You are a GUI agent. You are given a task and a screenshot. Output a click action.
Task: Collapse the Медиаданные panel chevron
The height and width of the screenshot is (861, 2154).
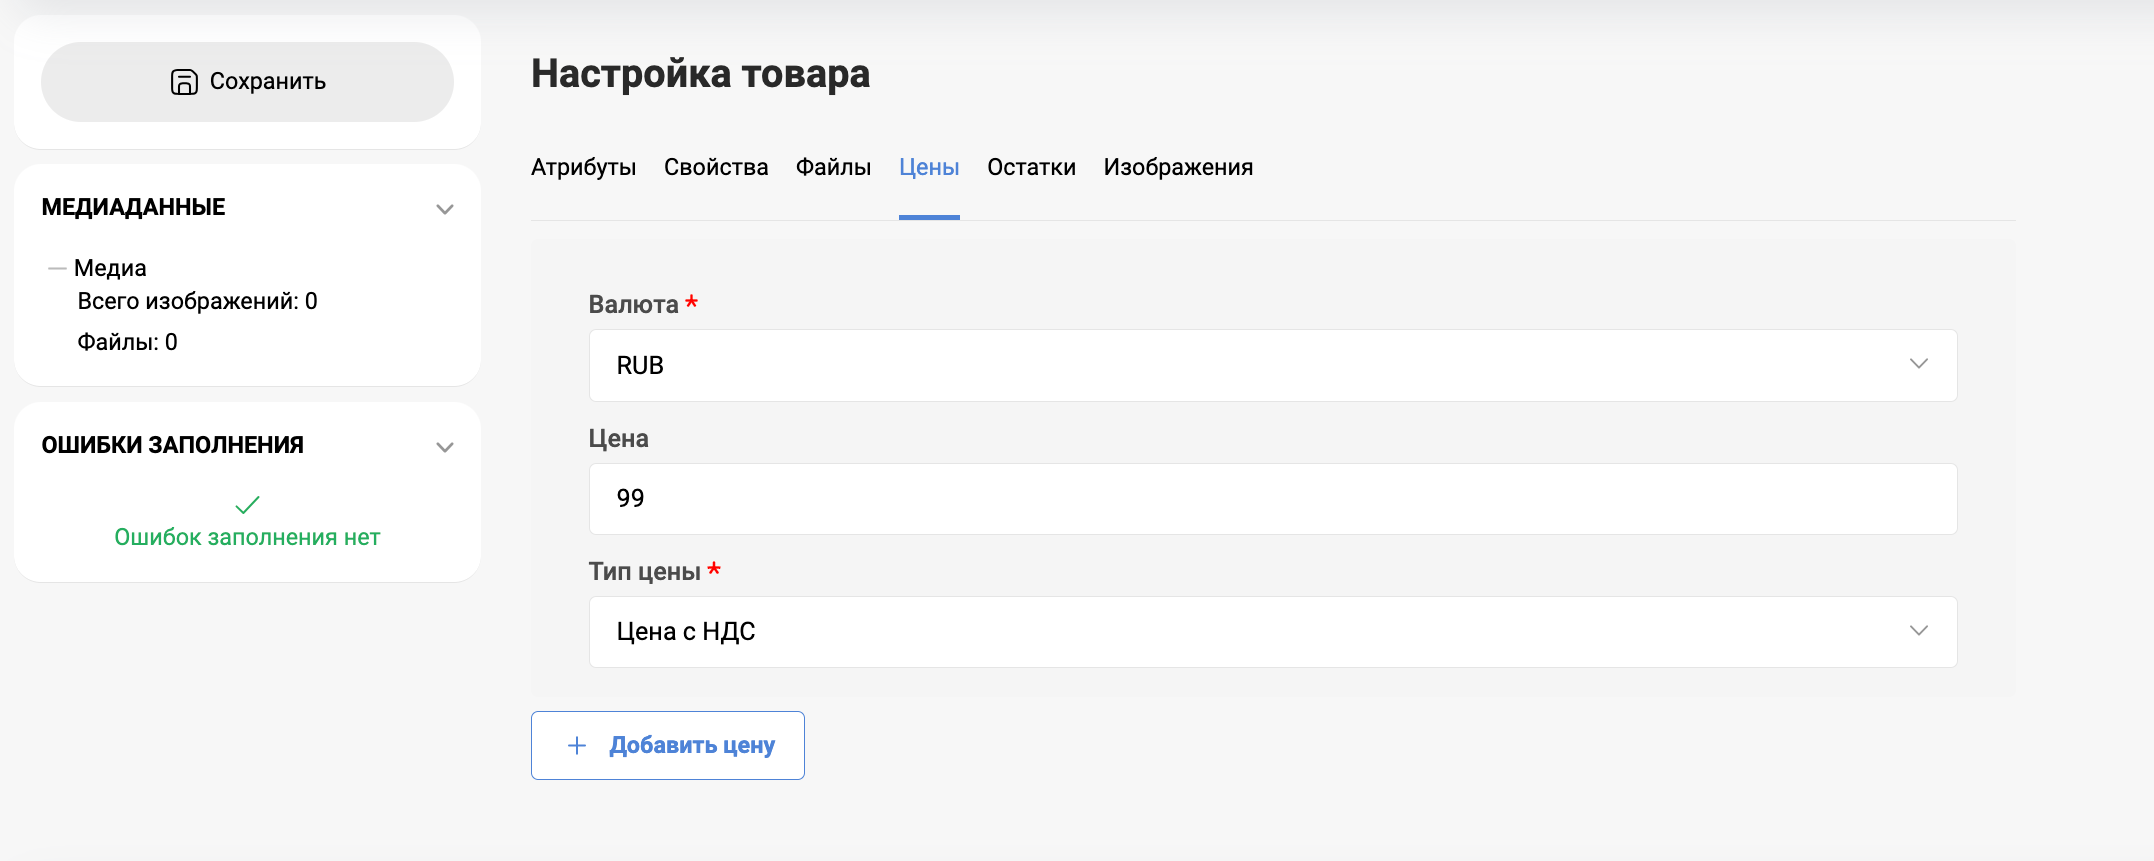point(445,209)
